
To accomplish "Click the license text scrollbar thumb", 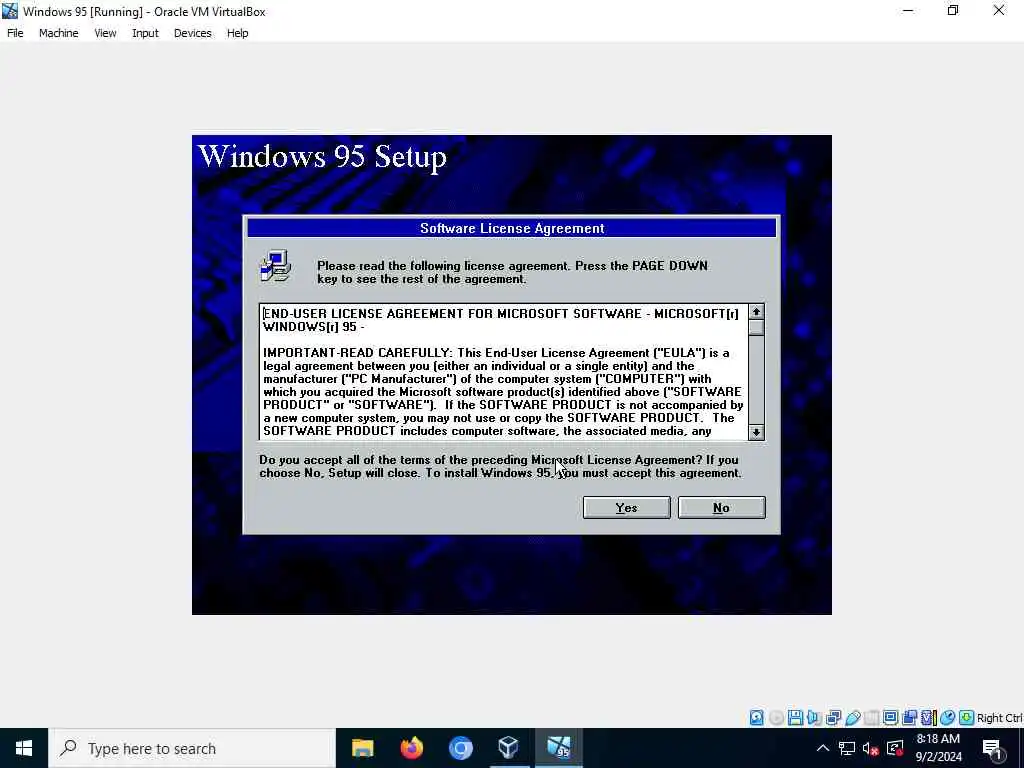I will pyautogui.click(x=756, y=327).
